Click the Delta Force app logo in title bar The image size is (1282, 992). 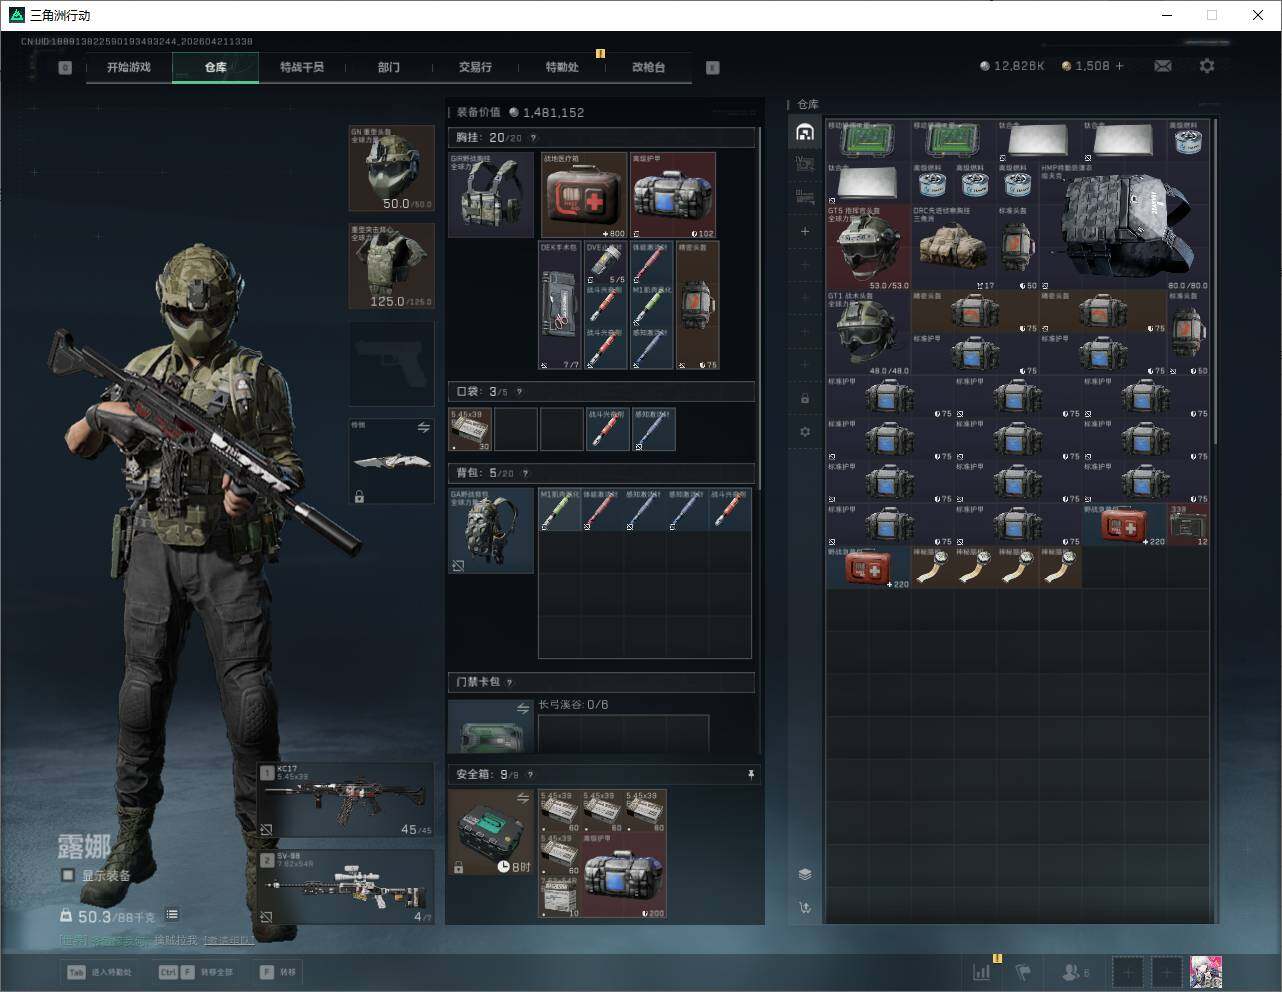tap(16, 15)
